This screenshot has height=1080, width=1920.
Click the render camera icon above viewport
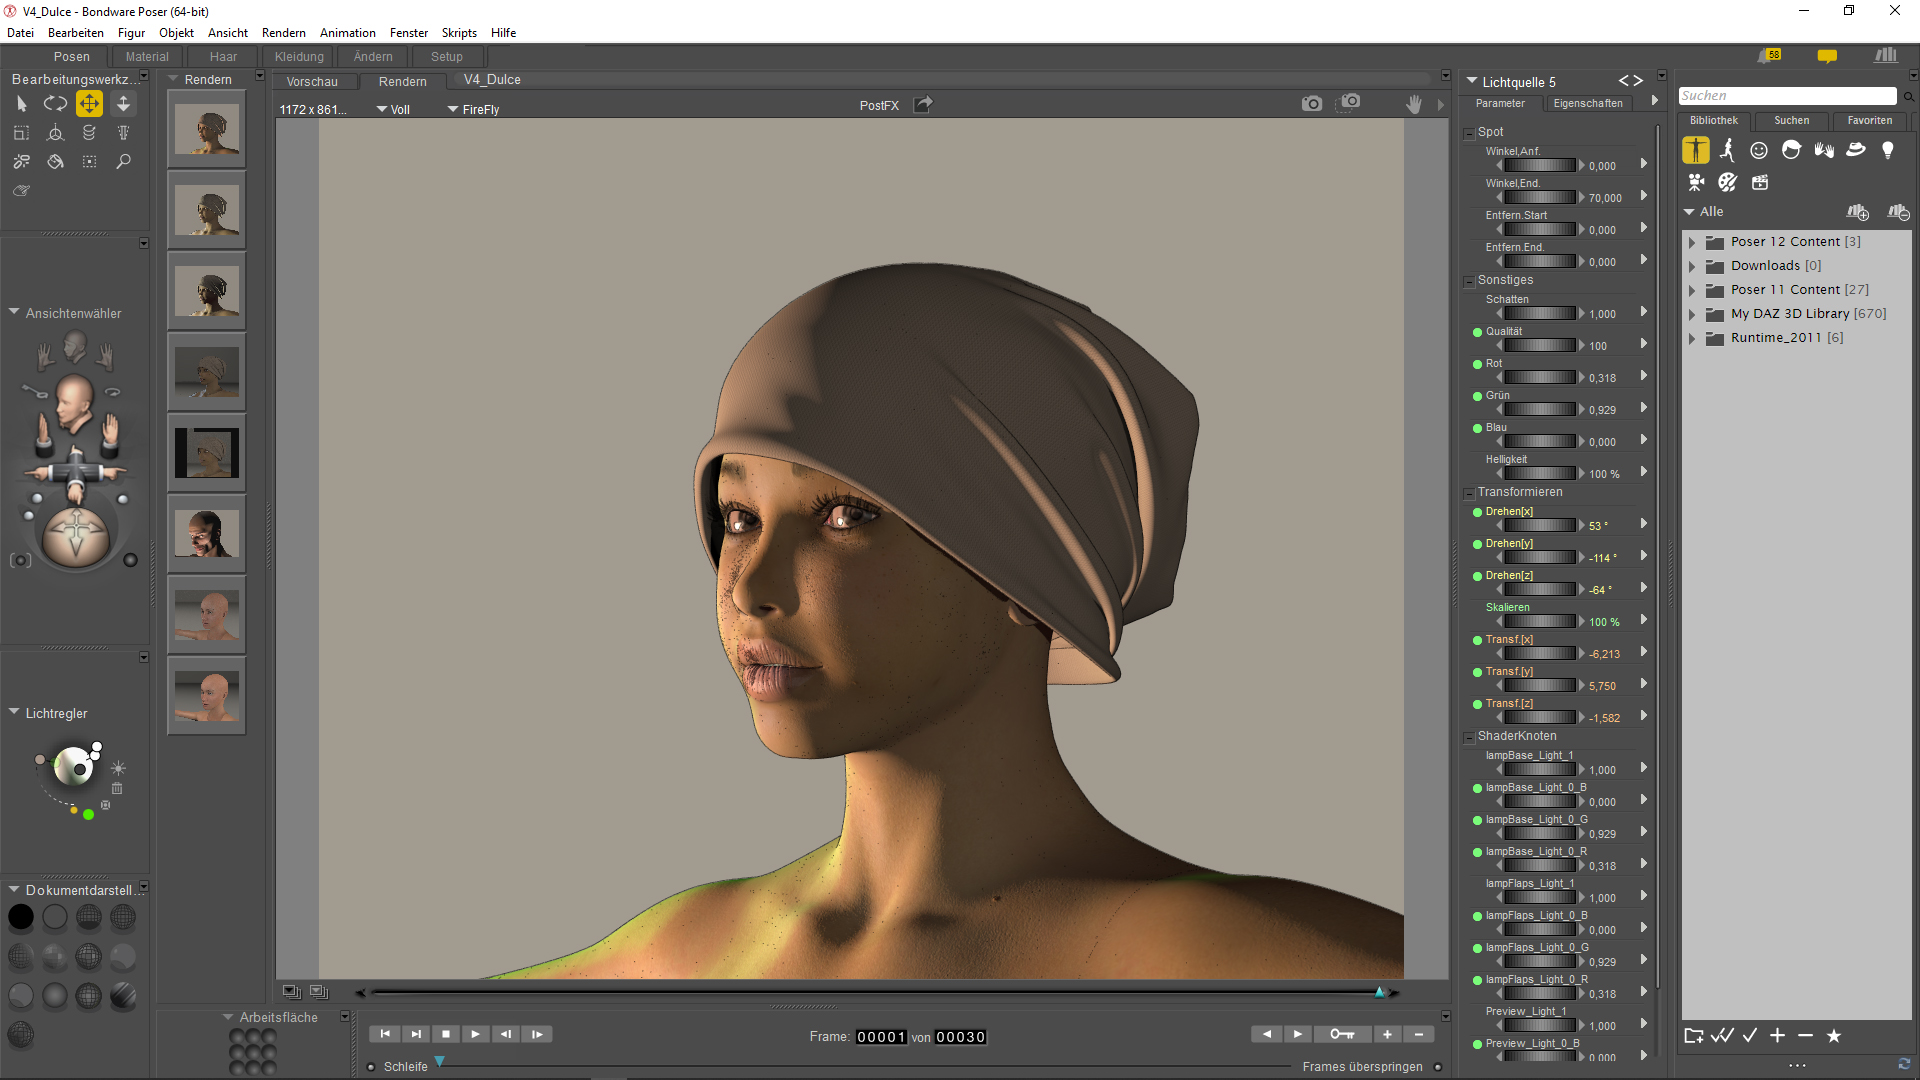(x=1311, y=103)
